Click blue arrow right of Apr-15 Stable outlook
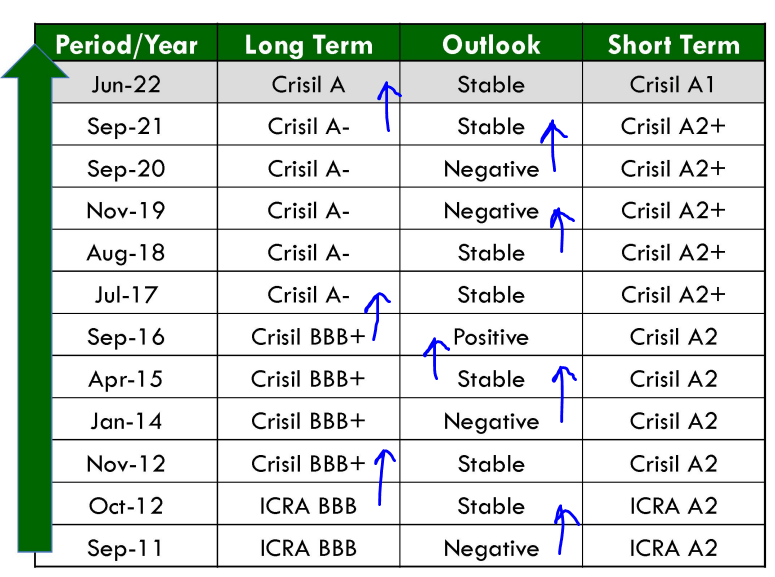This screenshot has height=577, width=775. [x=563, y=393]
